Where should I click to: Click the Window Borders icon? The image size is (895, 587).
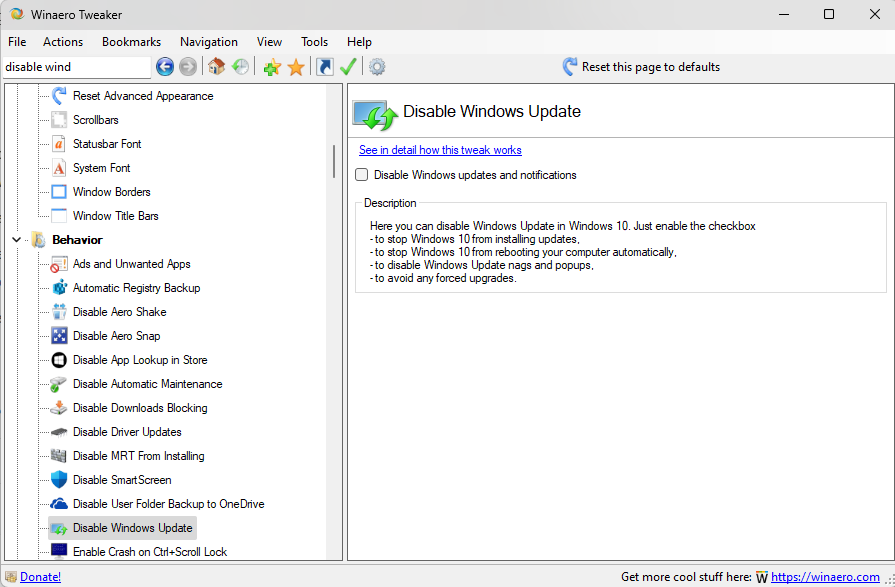pos(59,192)
